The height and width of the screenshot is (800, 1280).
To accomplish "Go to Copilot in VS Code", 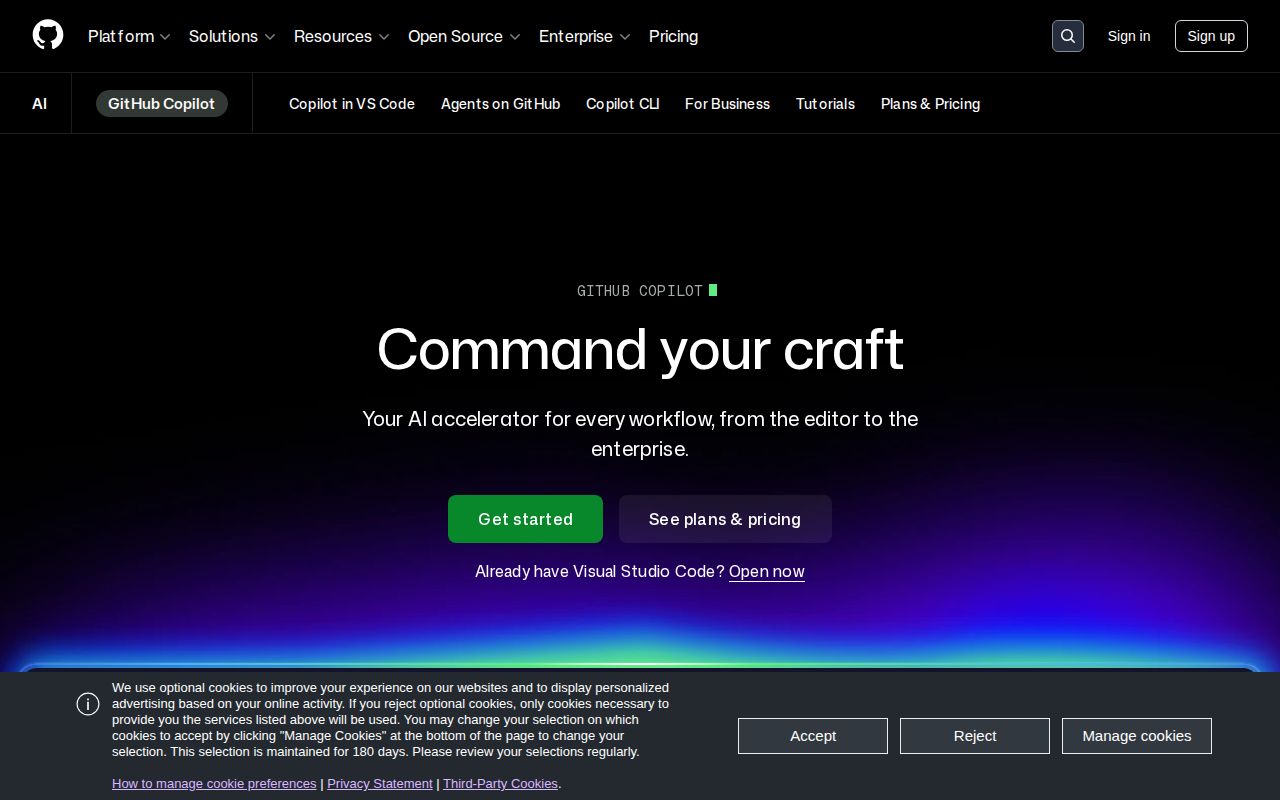I will click(x=352, y=104).
